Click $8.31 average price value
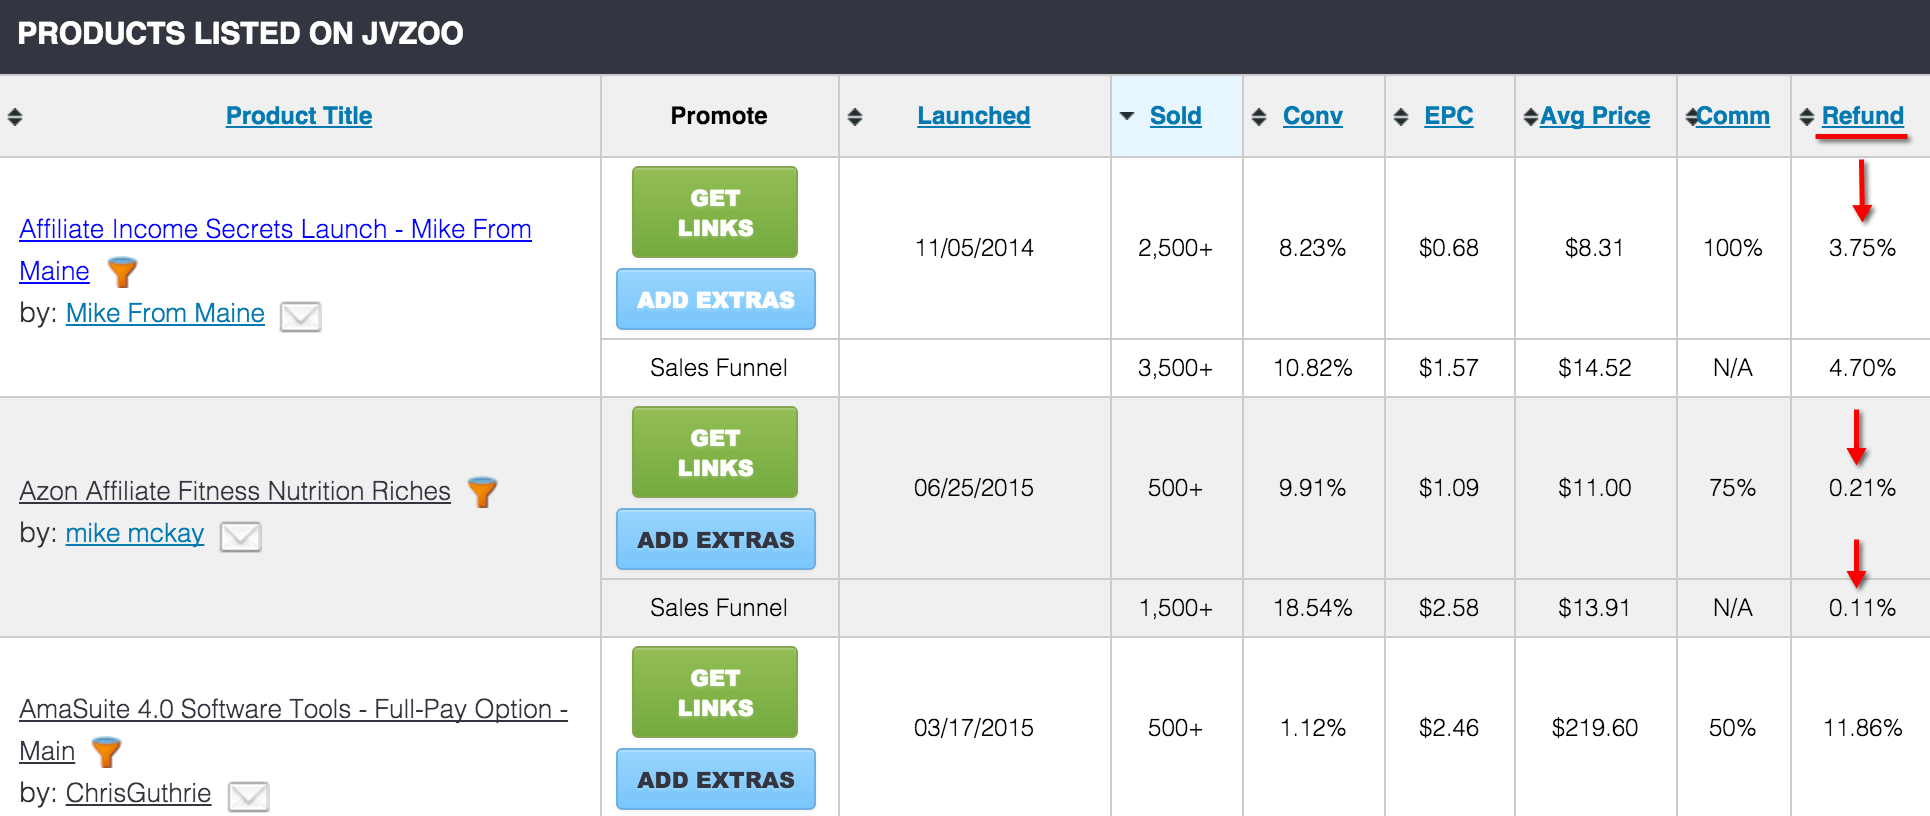The width and height of the screenshot is (1930, 816). point(1594,248)
